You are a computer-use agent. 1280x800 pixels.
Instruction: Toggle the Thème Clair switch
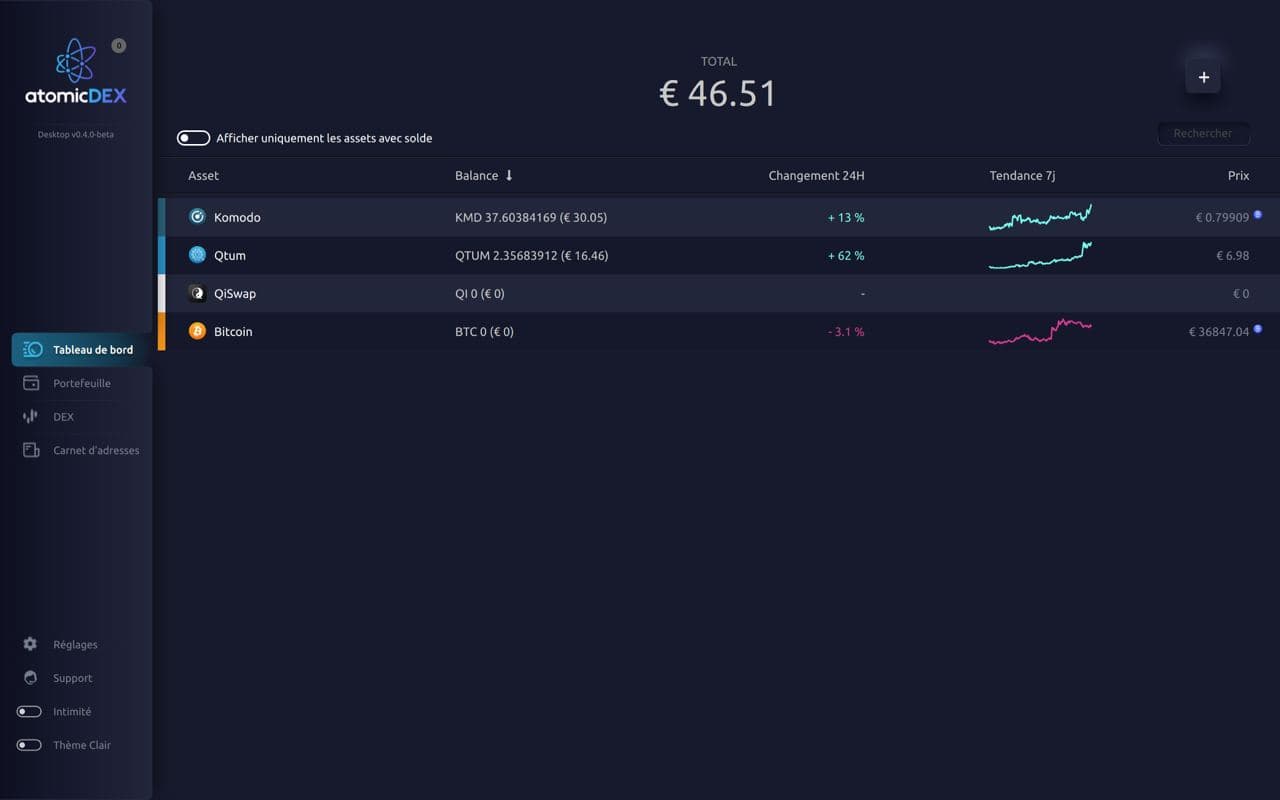tap(29, 745)
